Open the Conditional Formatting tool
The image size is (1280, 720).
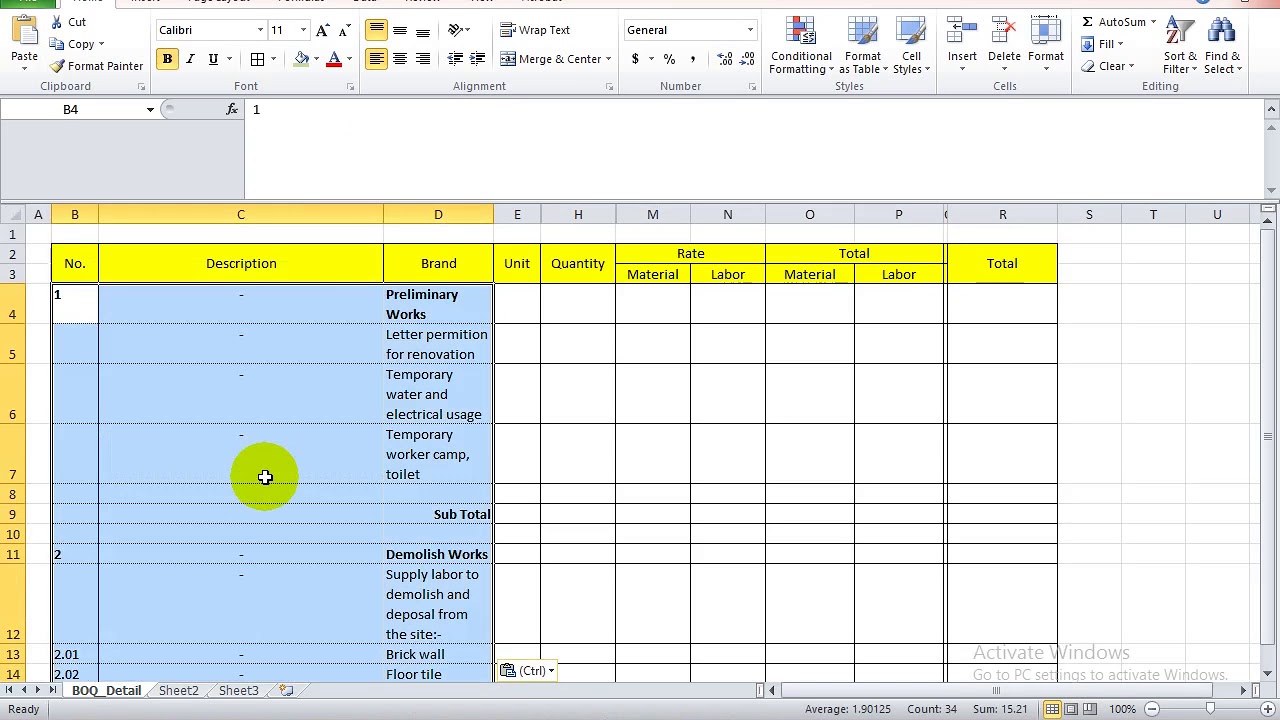(800, 45)
